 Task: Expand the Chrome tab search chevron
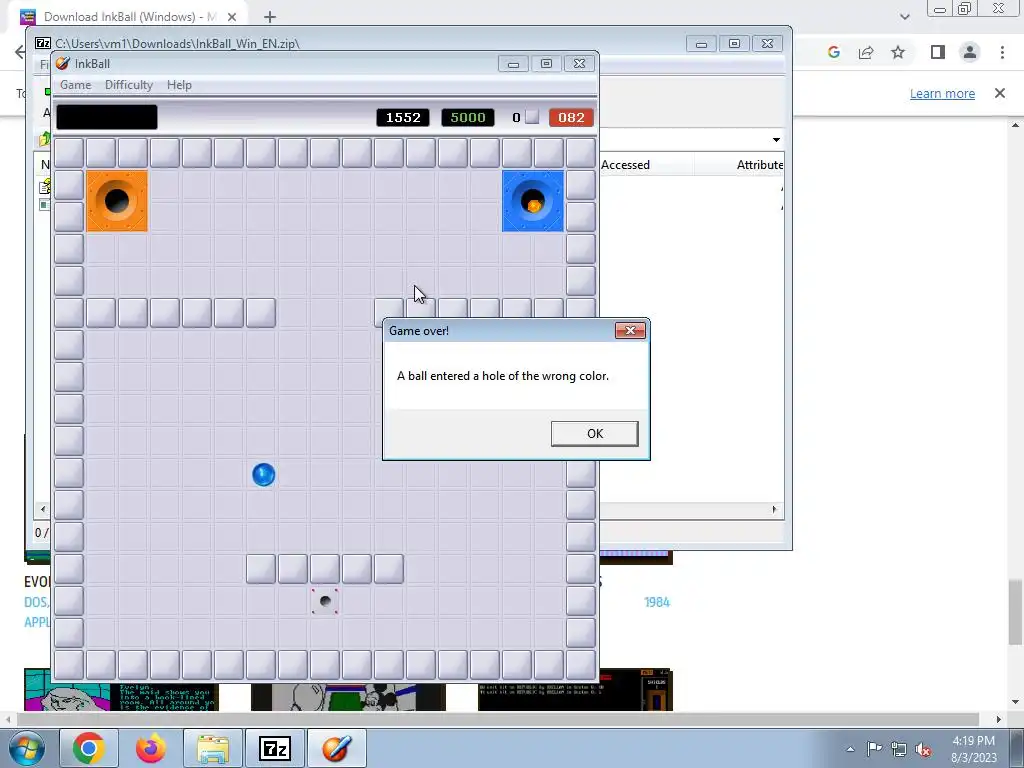(904, 17)
